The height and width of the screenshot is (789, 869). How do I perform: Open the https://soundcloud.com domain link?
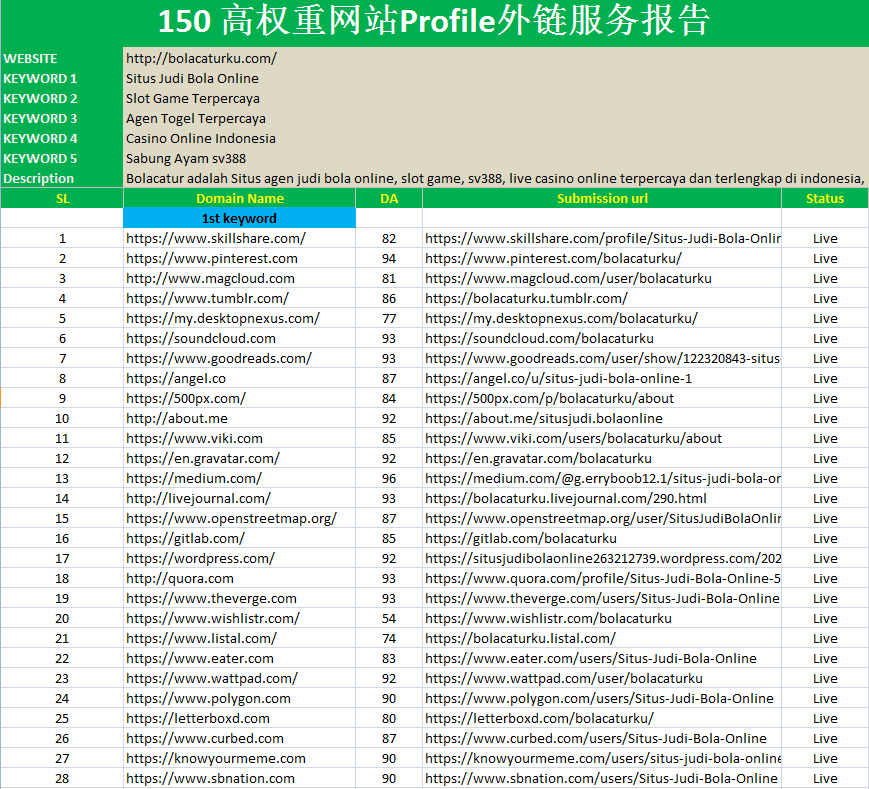coord(201,338)
